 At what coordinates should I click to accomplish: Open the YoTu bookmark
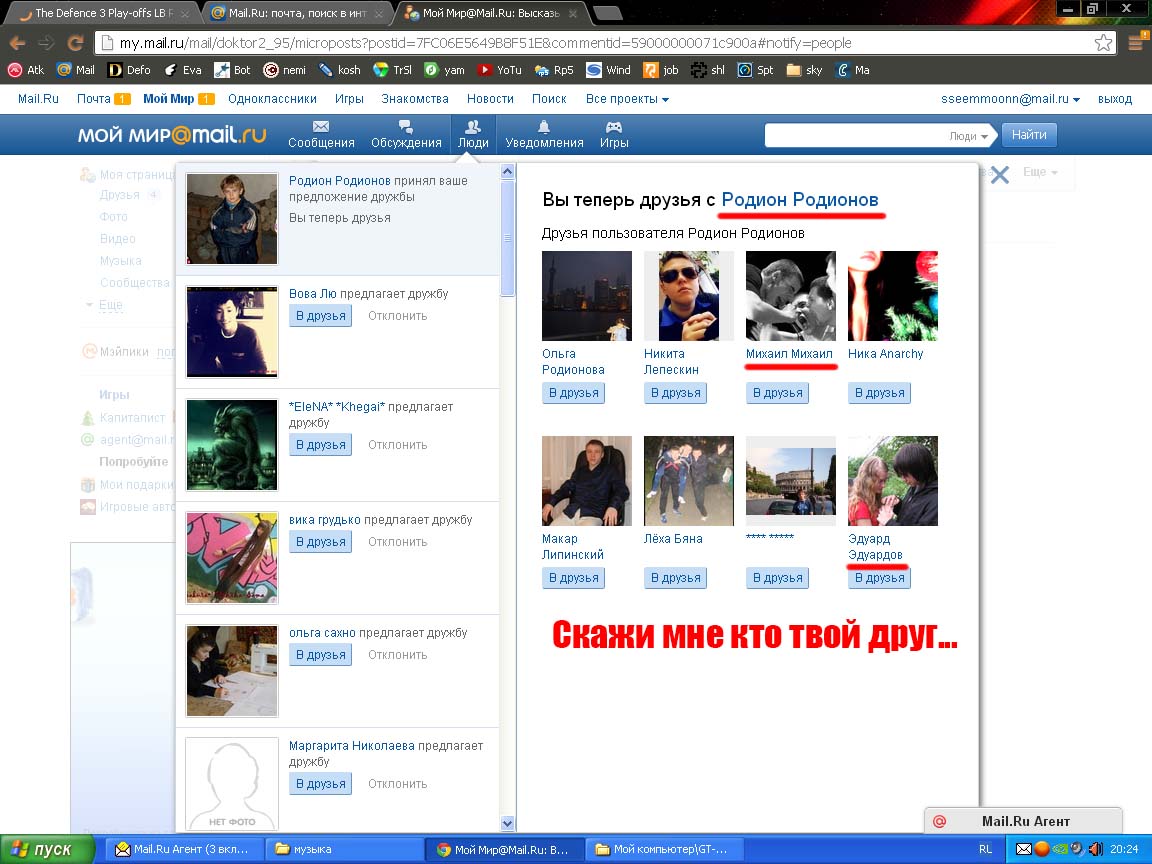[499, 70]
